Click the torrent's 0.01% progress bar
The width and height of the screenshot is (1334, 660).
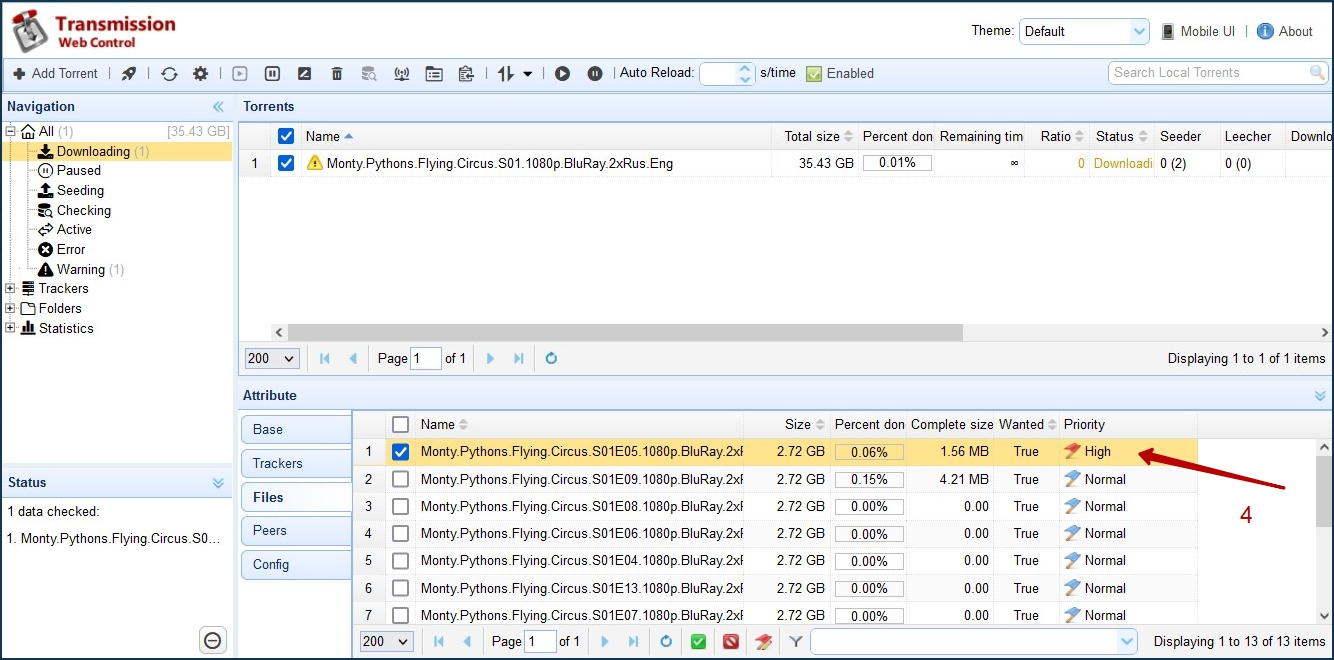[x=897, y=163]
